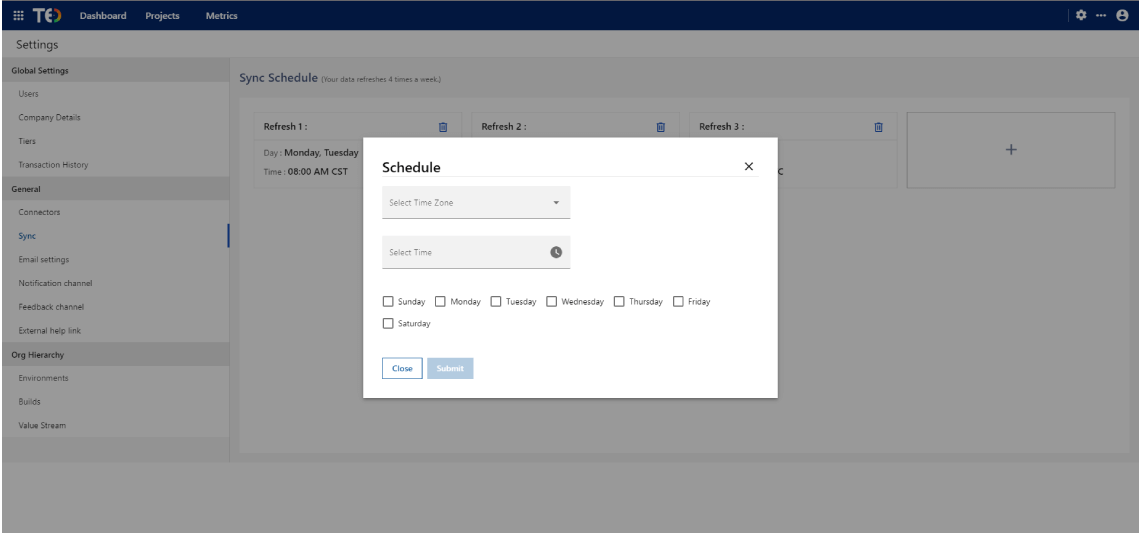This screenshot has height=533, width=1140.
Task: Select the Friday checkbox
Action: click(x=678, y=301)
